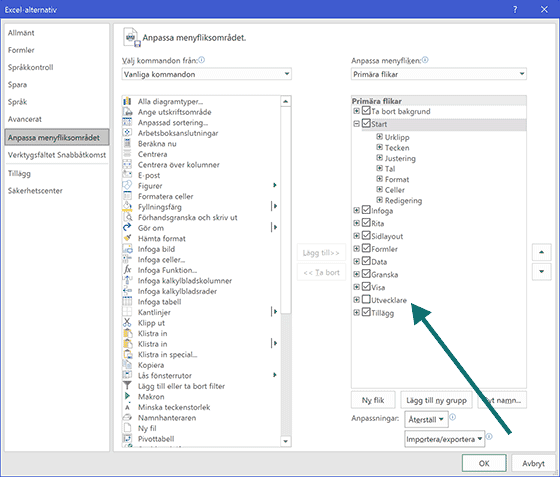Image resolution: width=560 pixels, height=477 pixels.
Task: Click the Fyllningsfärg paint bucket icon
Action: [127, 207]
